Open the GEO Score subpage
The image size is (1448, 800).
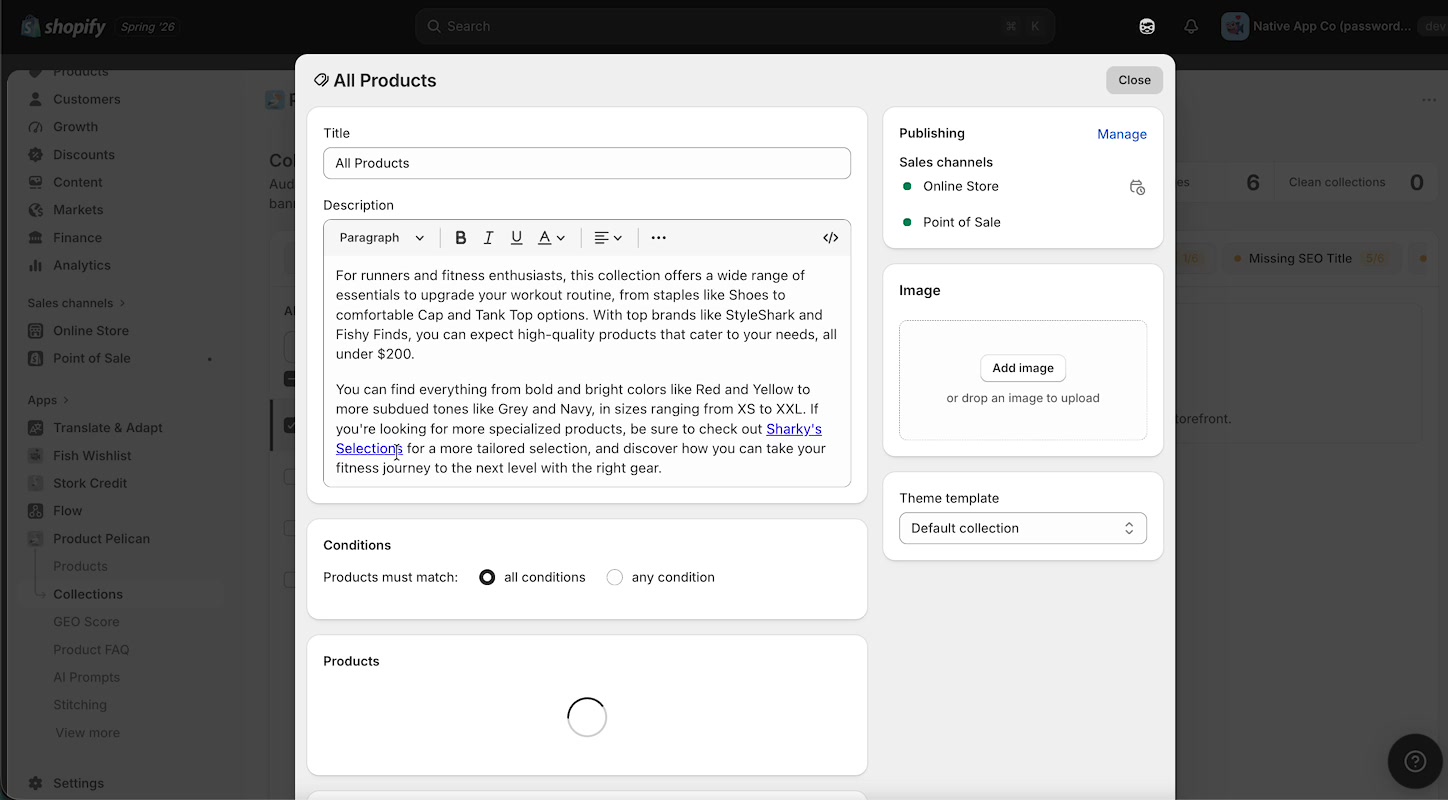[x=86, y=622]
